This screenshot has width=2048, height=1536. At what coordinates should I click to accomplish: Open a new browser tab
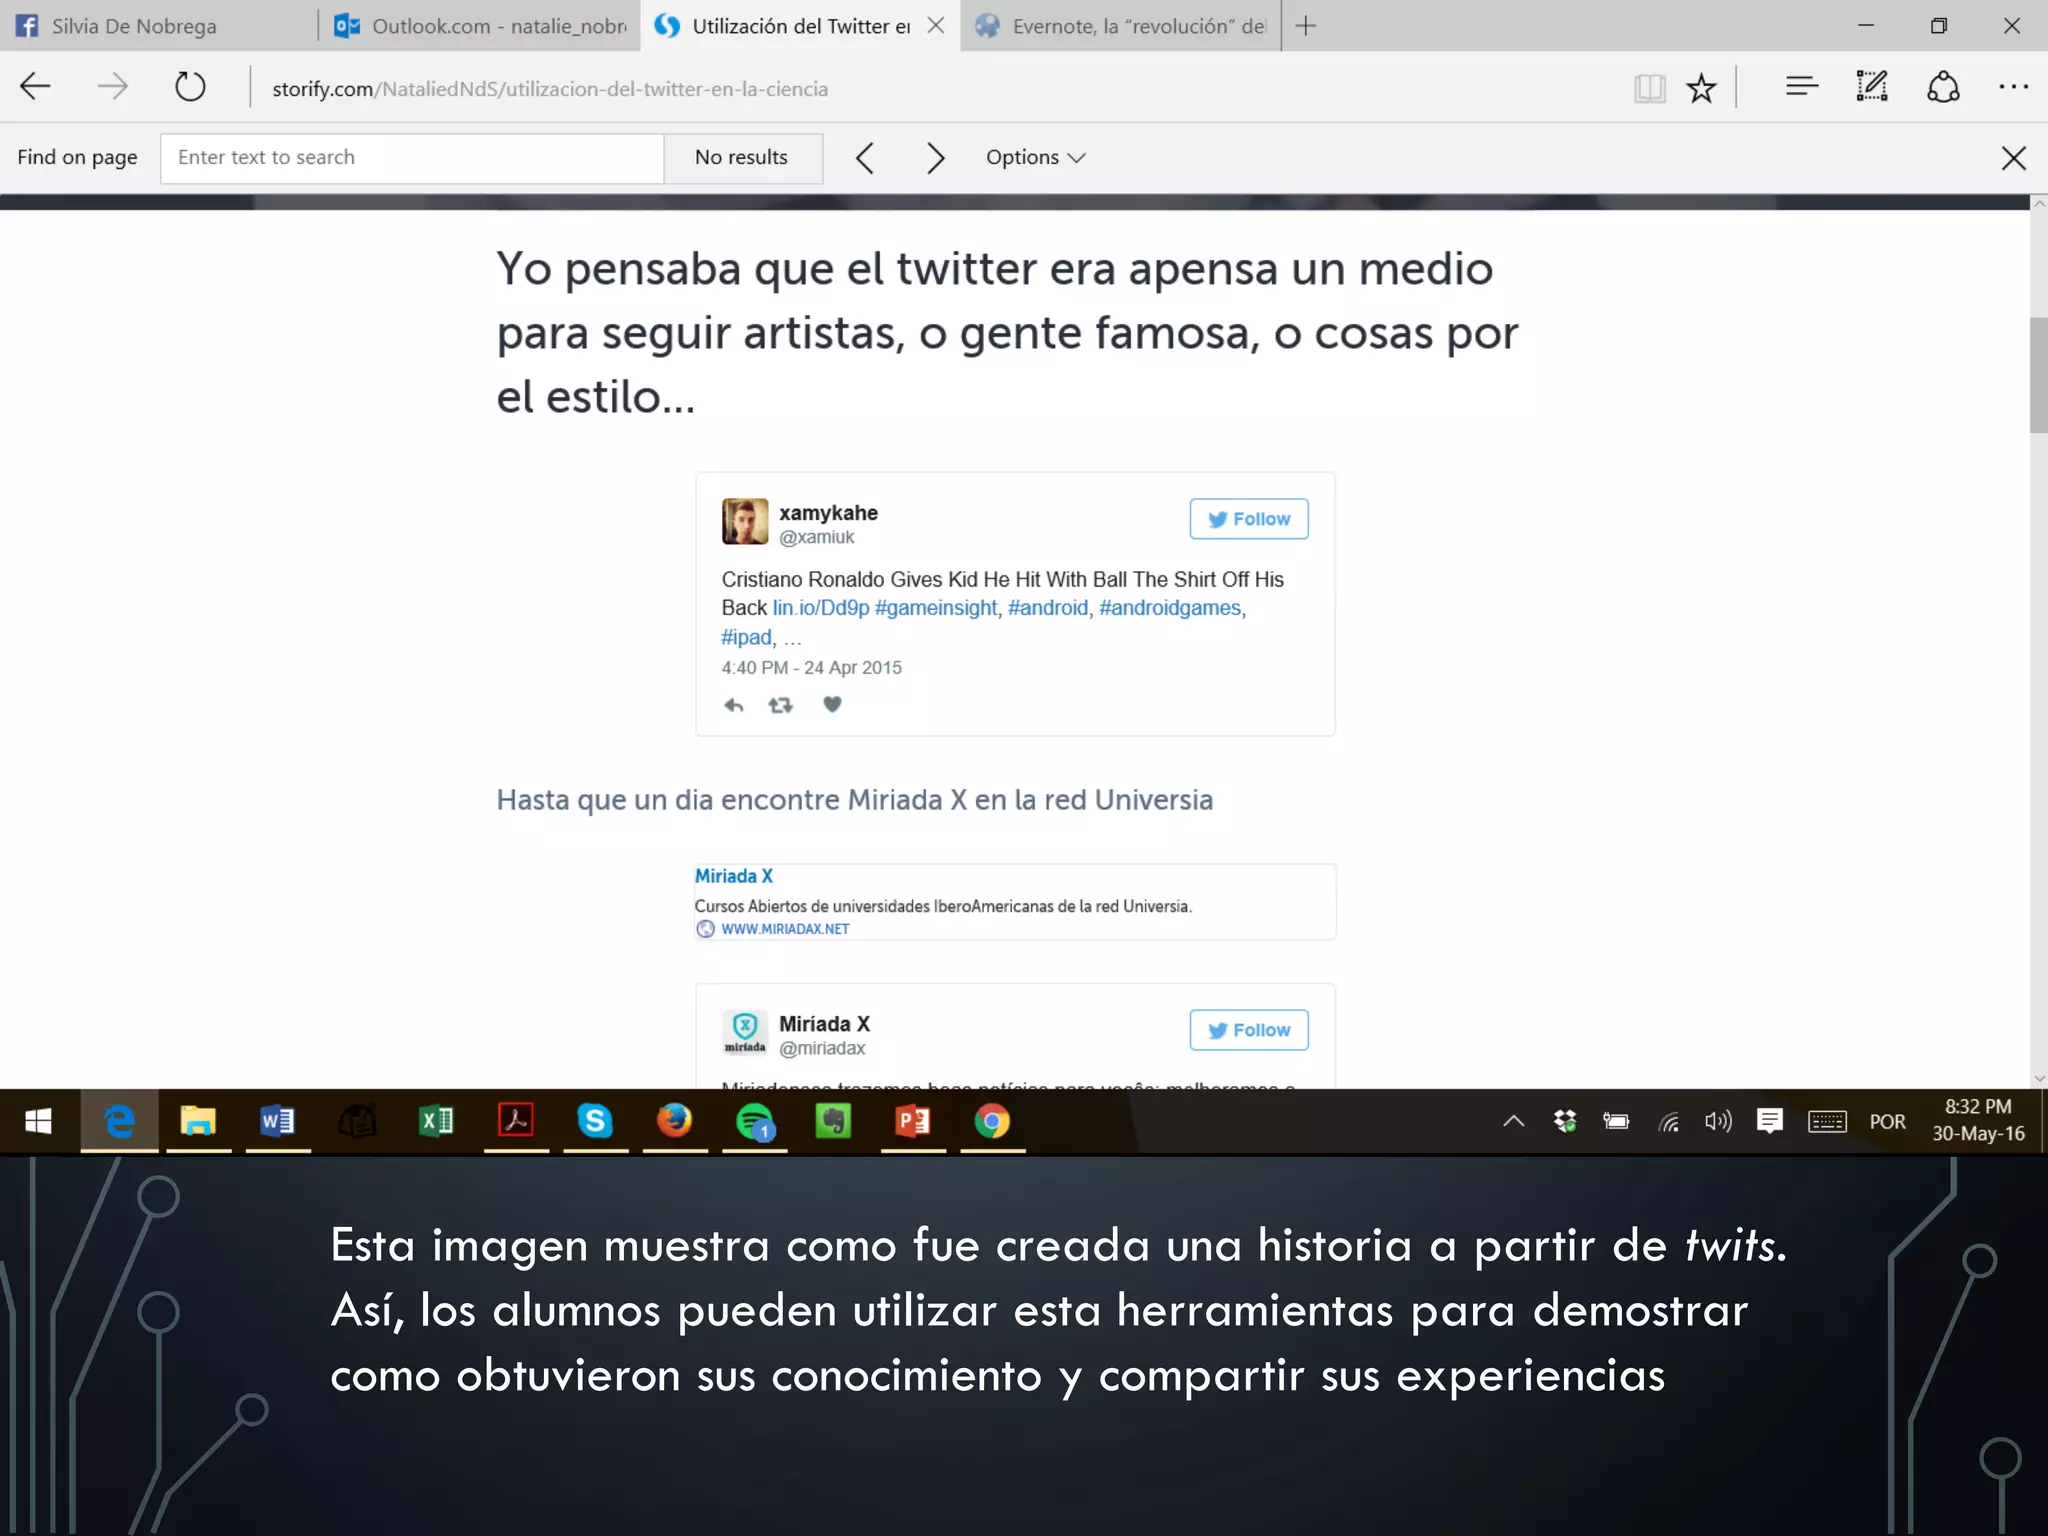pyautogui.click(x=1305, y=26)
